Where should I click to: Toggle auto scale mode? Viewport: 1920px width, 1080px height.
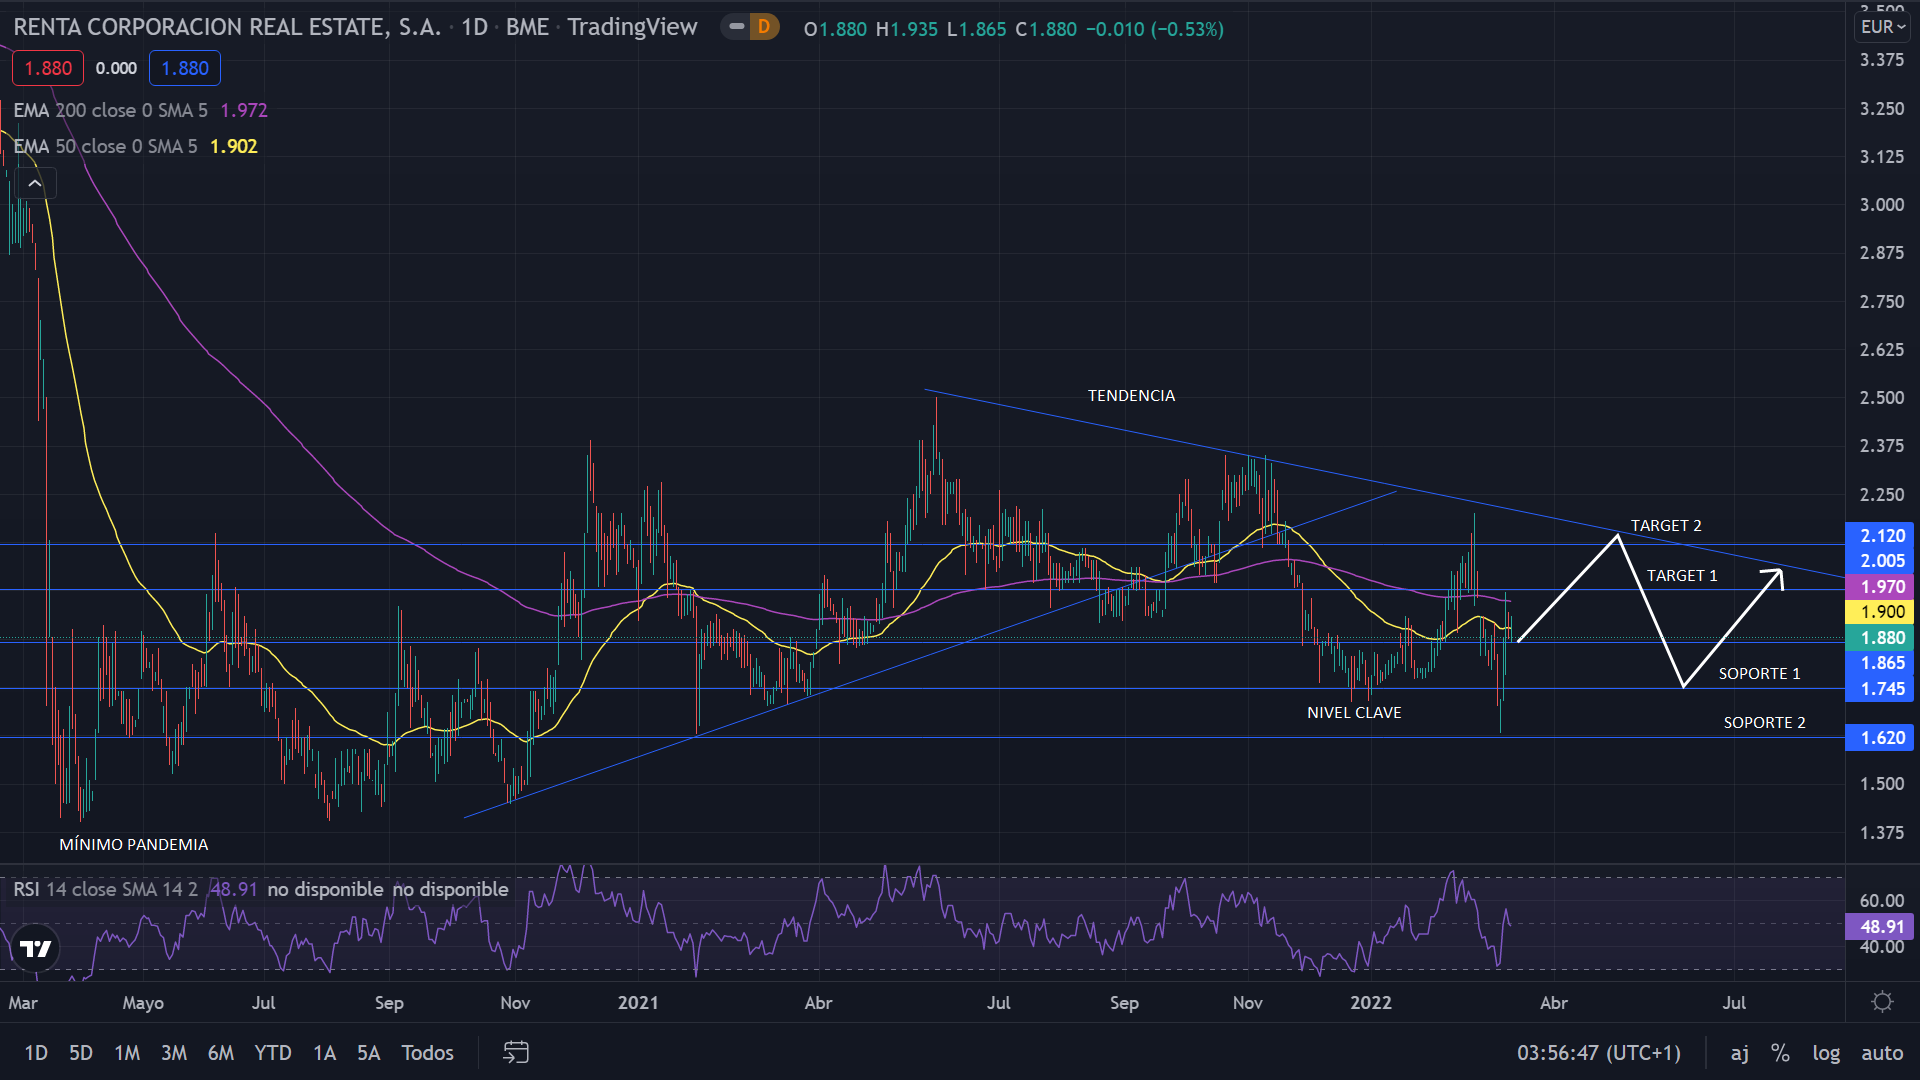tap(1882, 1052)
